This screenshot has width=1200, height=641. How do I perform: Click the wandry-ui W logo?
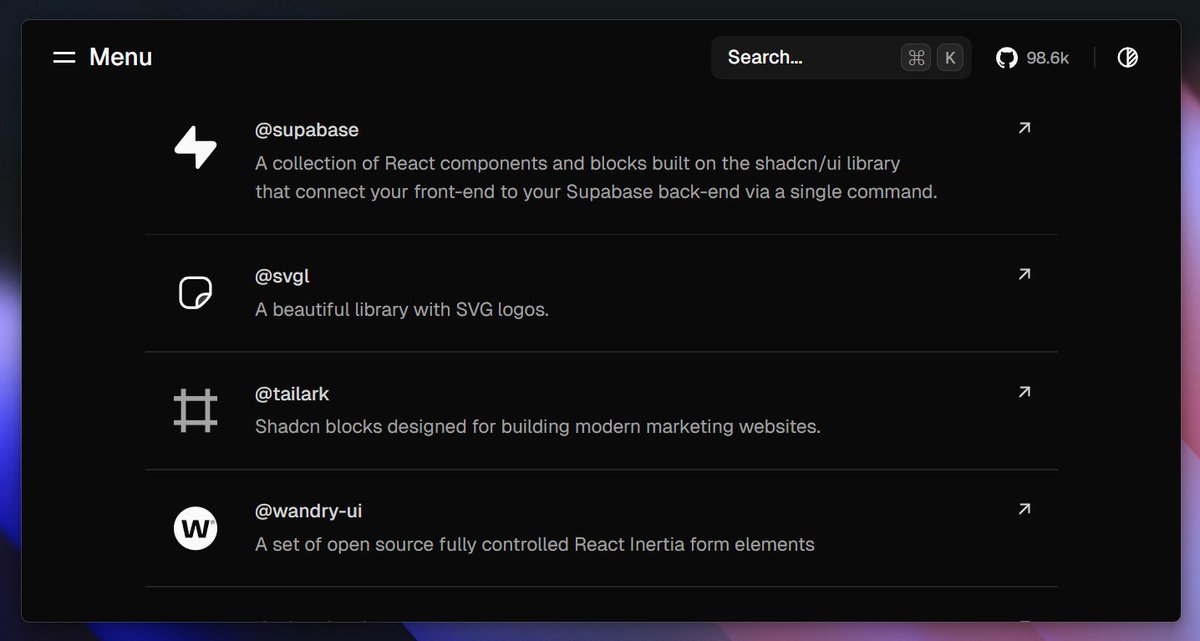tap(195, 528)
